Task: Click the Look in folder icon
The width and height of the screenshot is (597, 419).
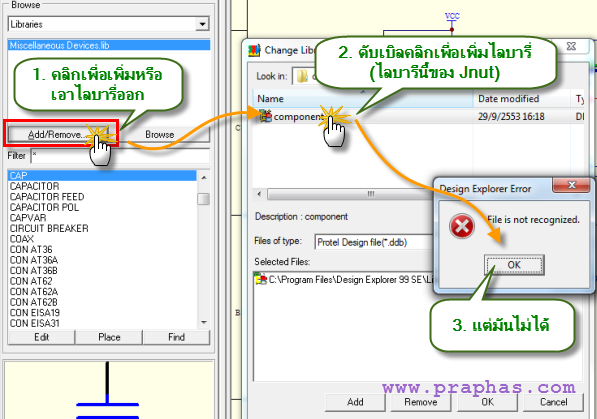Action: coord(302,76)
